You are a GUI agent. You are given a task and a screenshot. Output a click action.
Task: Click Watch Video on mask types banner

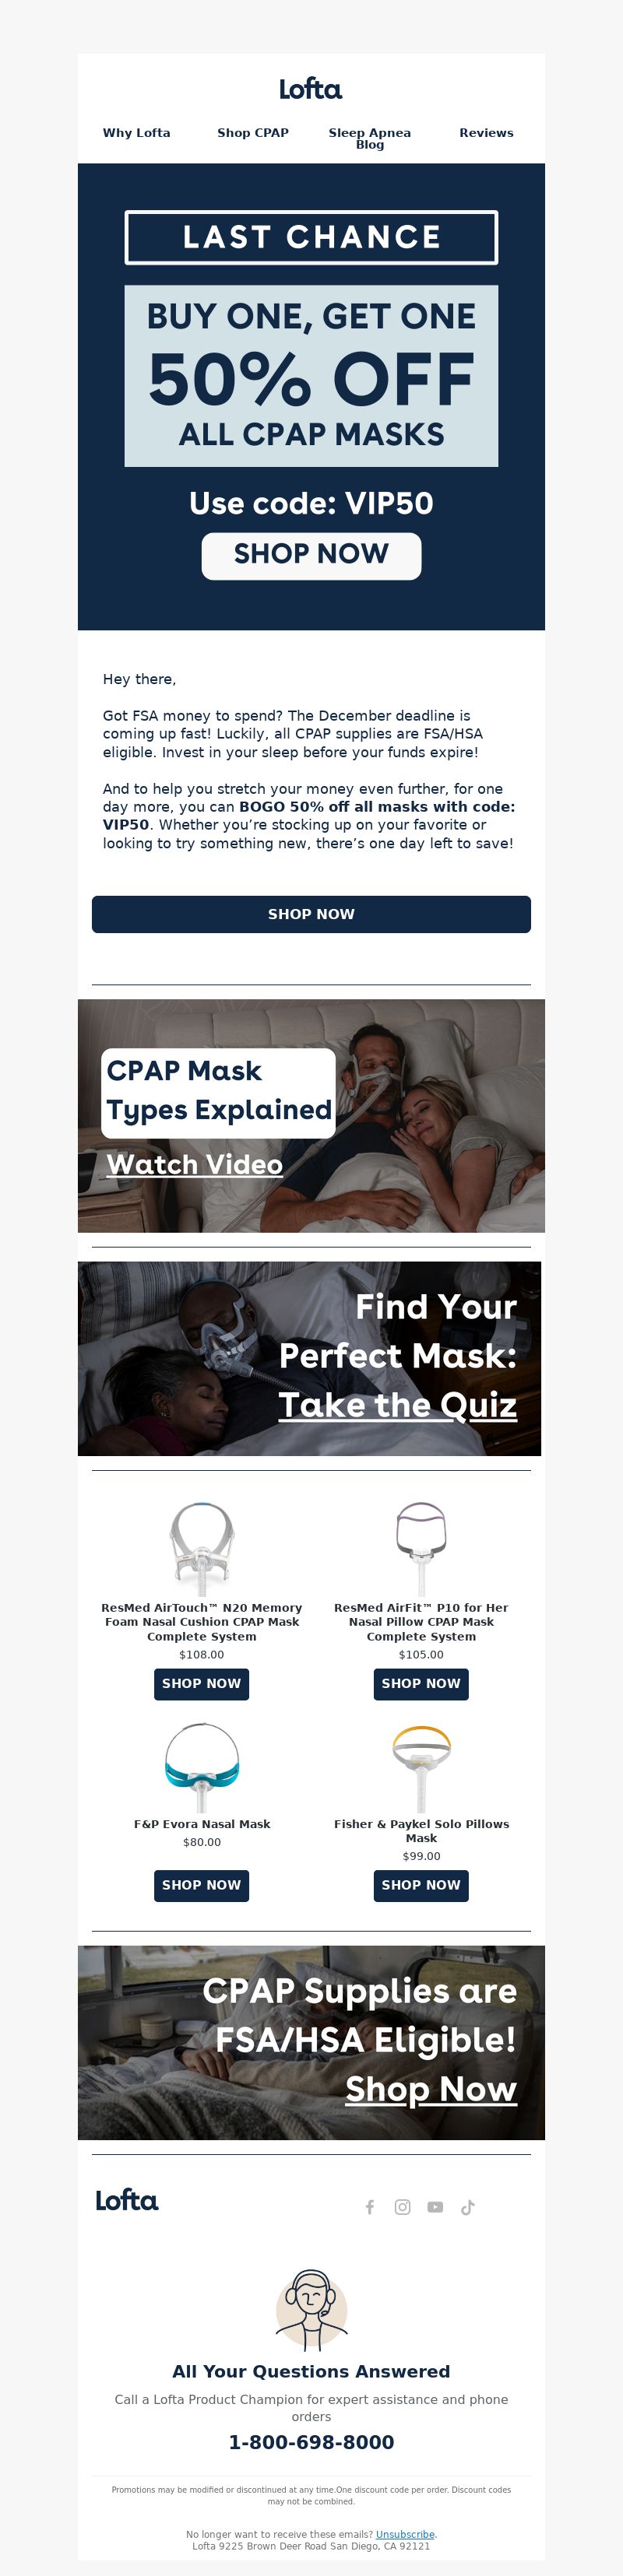tap(195, 1165)
